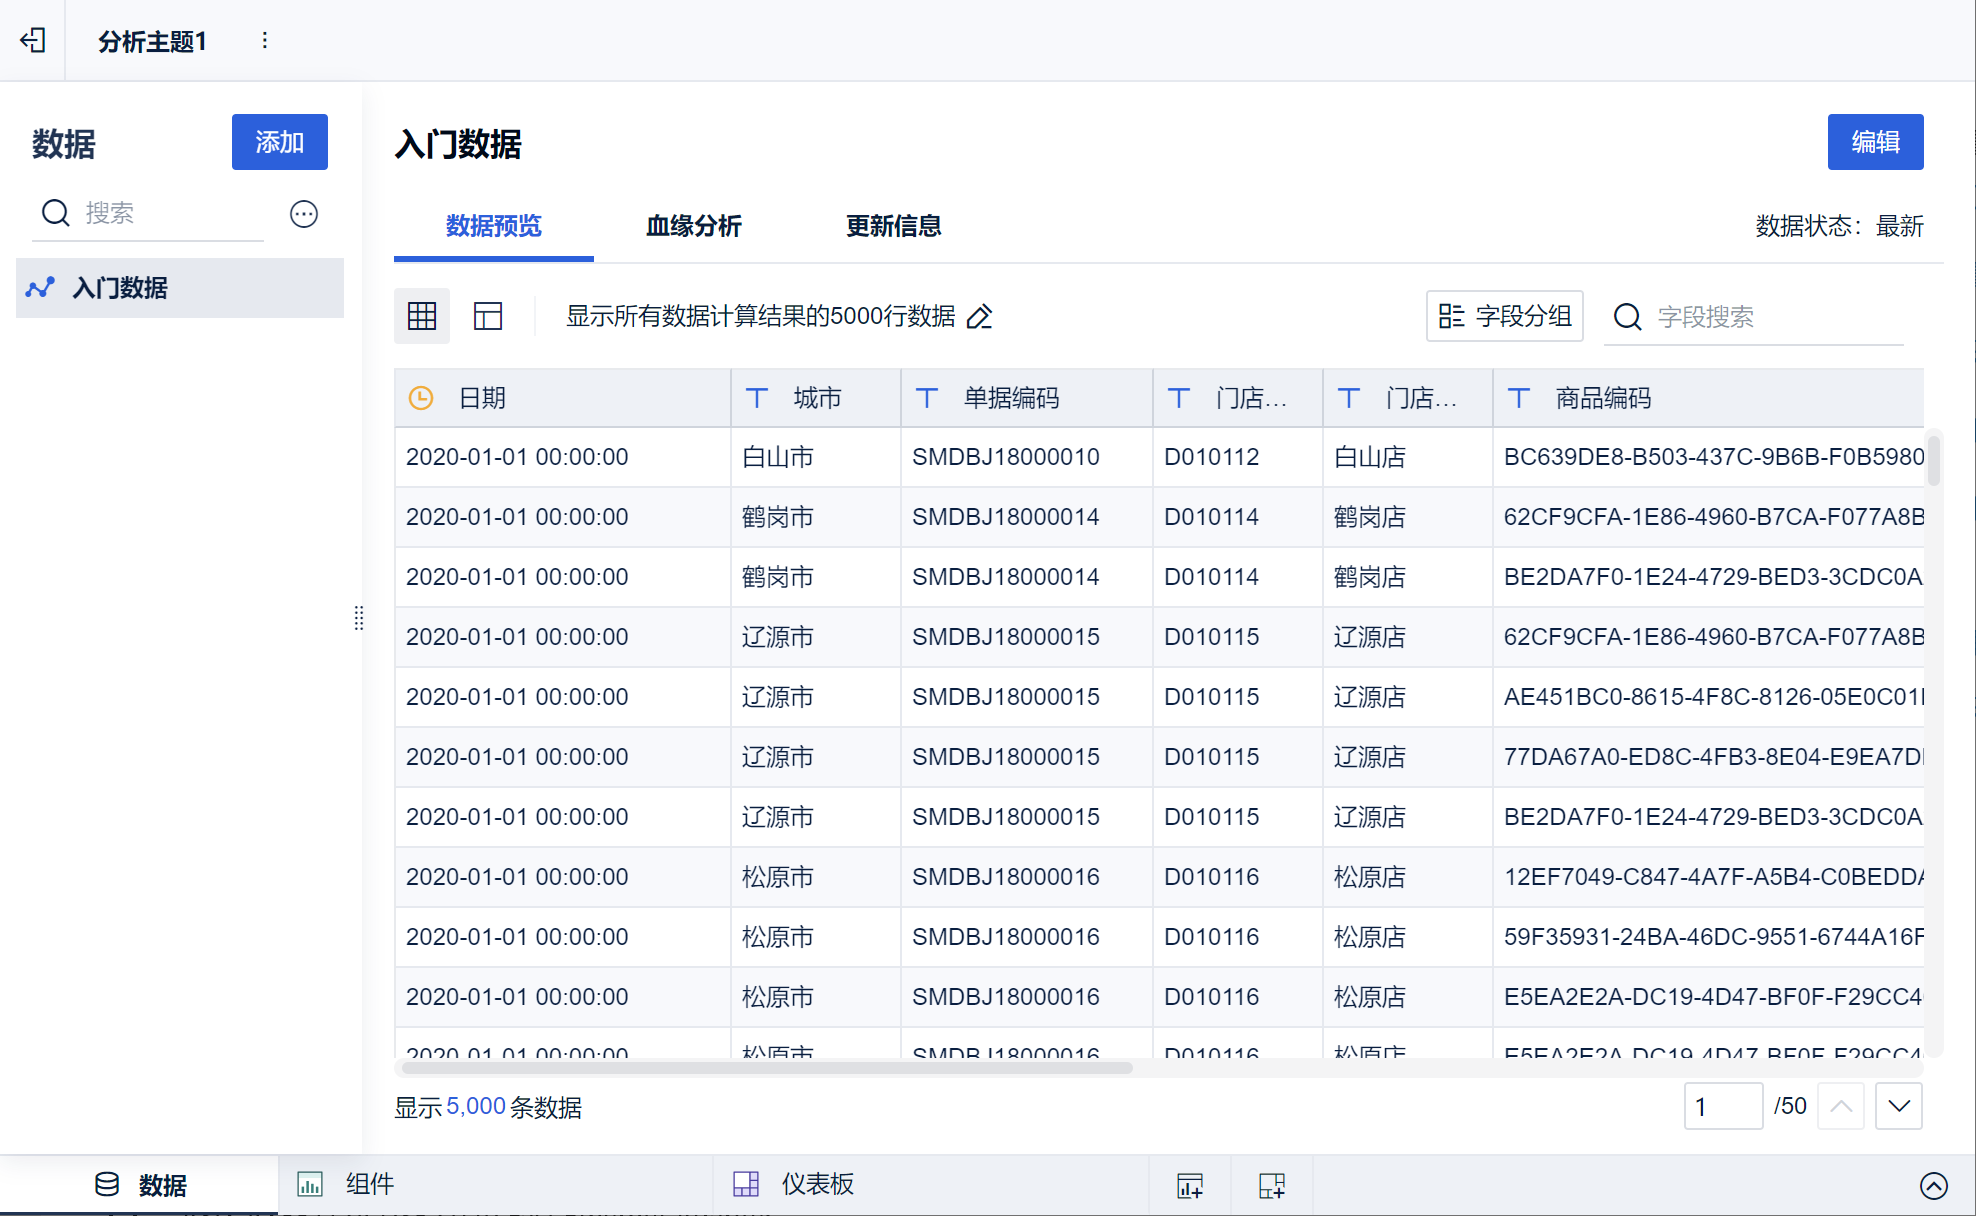This screenshot has width=1976, height=1216.
Task: Click the pencil icon to edit row count
Action: [x=980, y=317]
